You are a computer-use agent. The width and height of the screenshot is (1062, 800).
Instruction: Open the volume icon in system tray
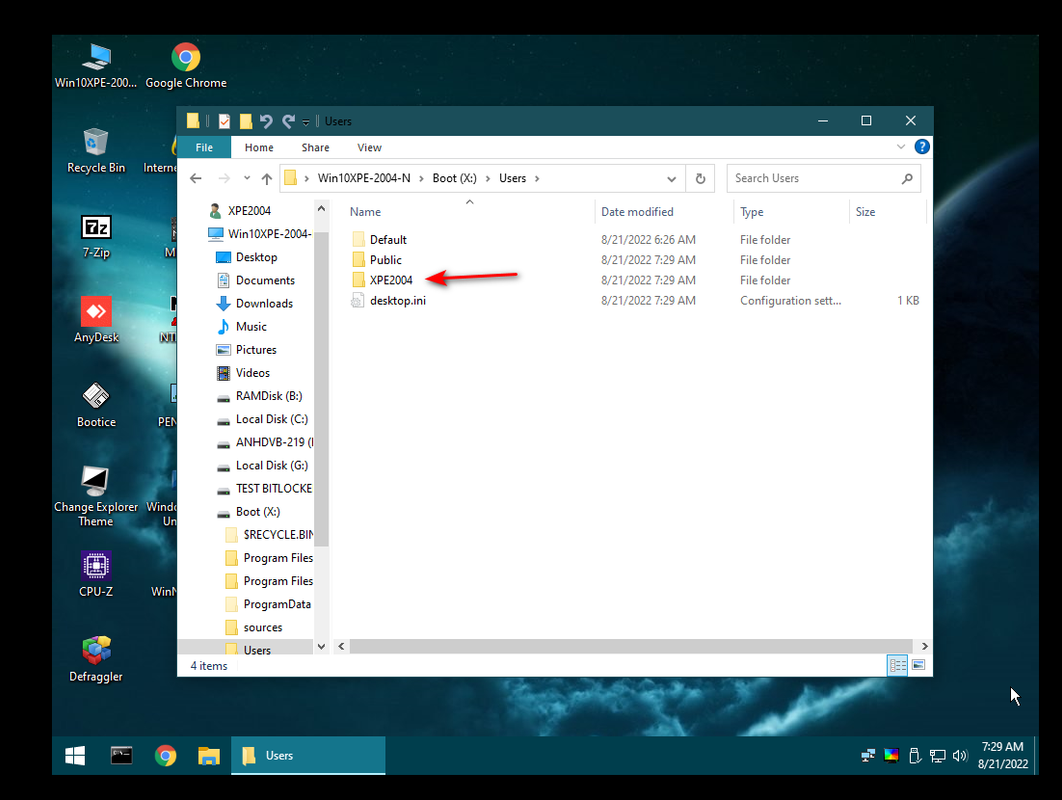960,755
